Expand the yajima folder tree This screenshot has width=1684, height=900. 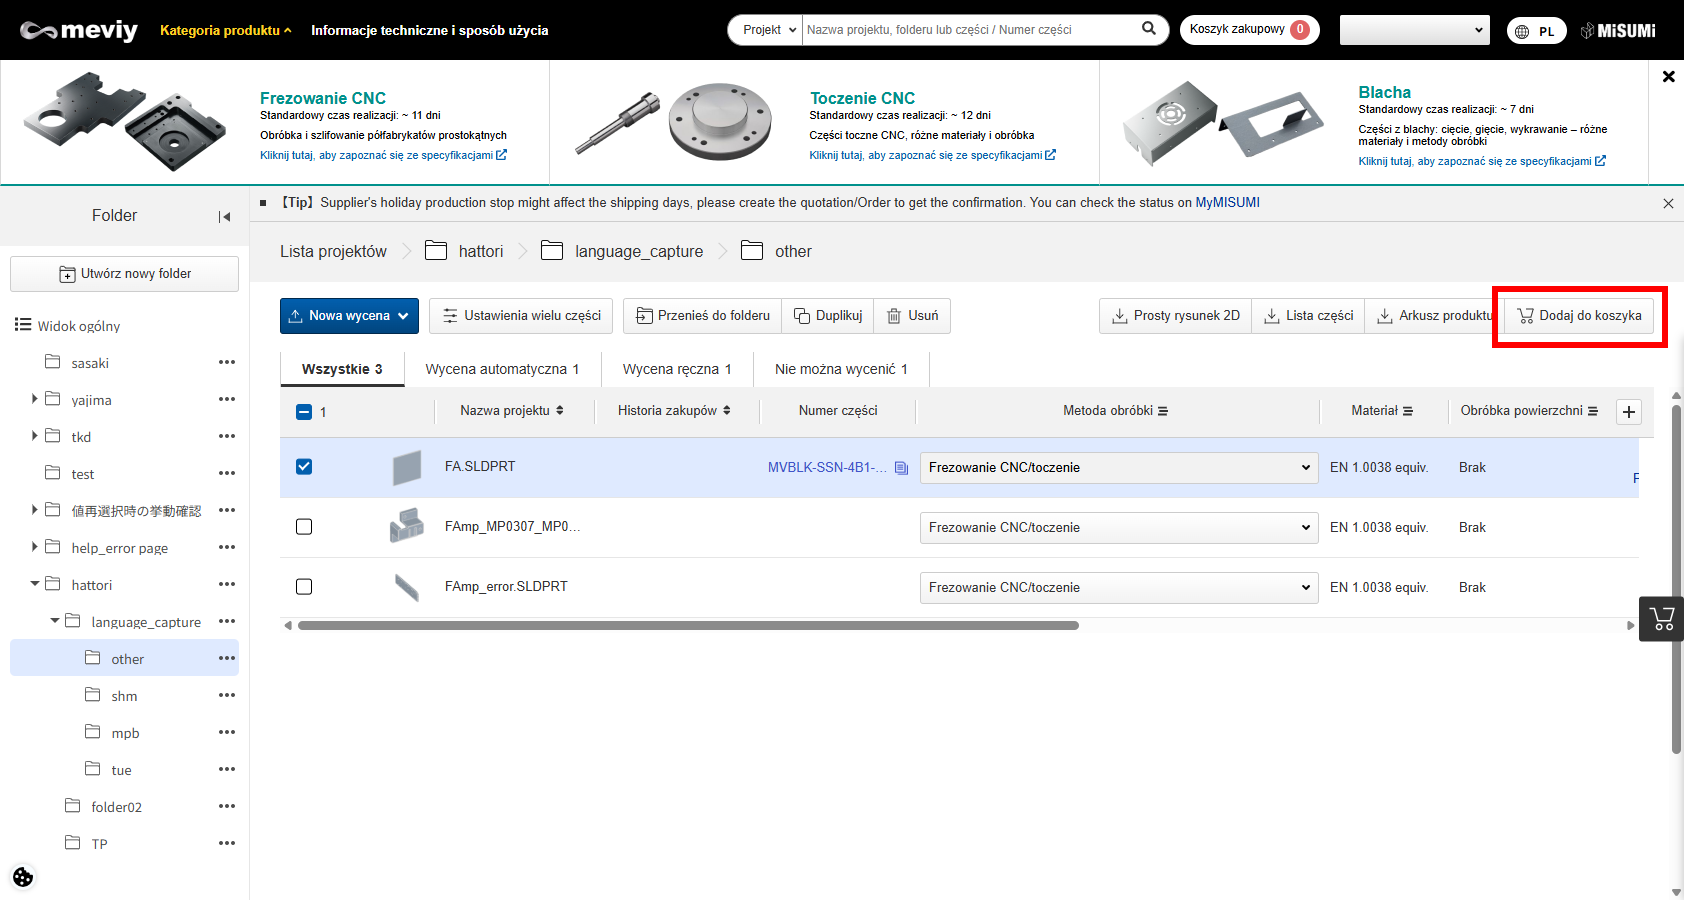35,399
